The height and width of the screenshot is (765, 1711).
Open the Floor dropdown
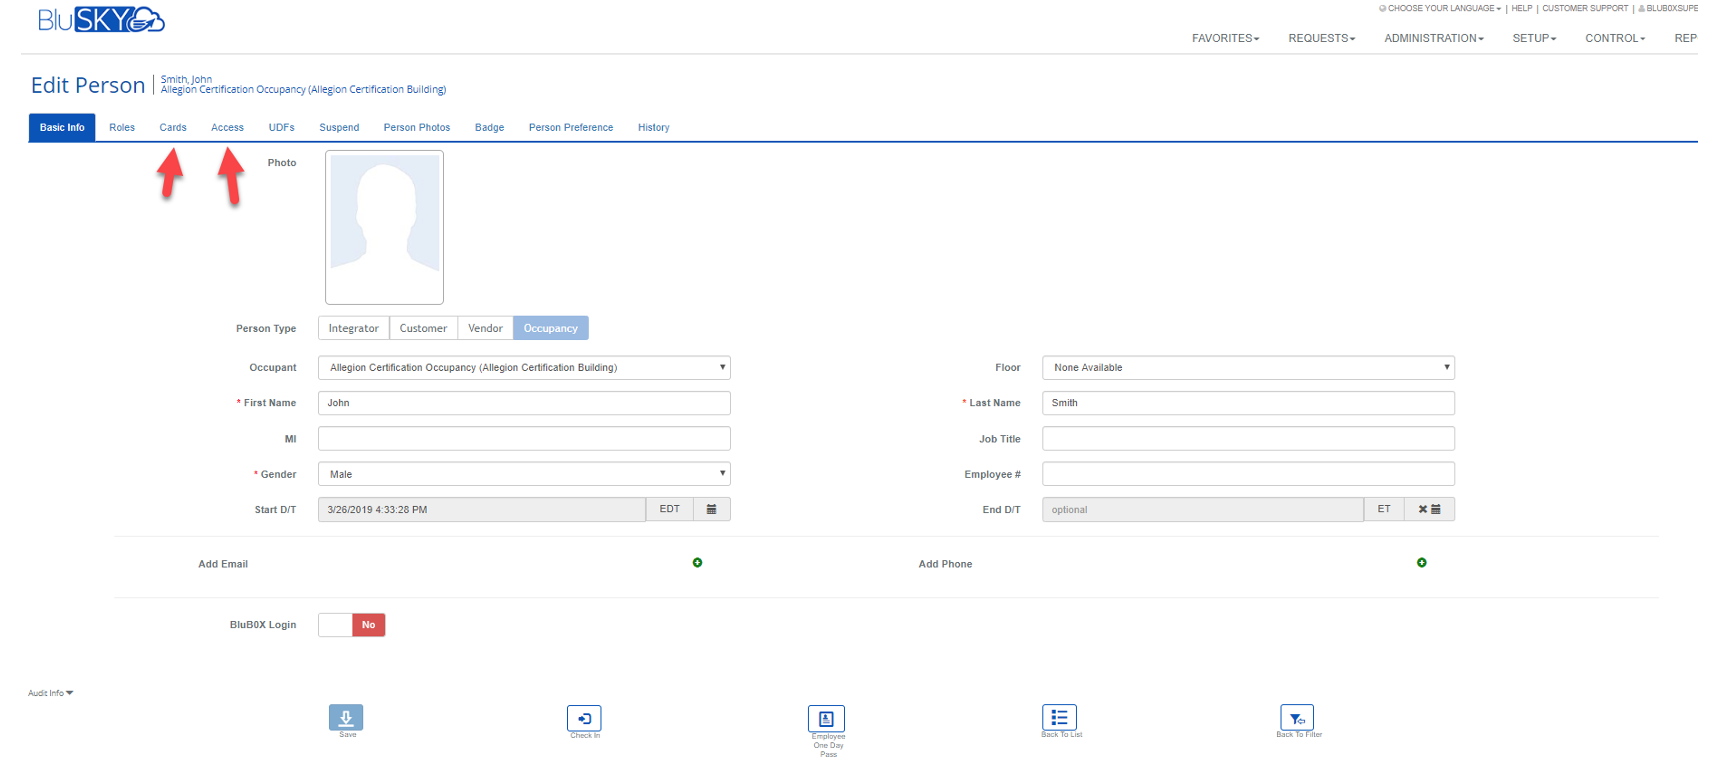[x=1247, y=368]
